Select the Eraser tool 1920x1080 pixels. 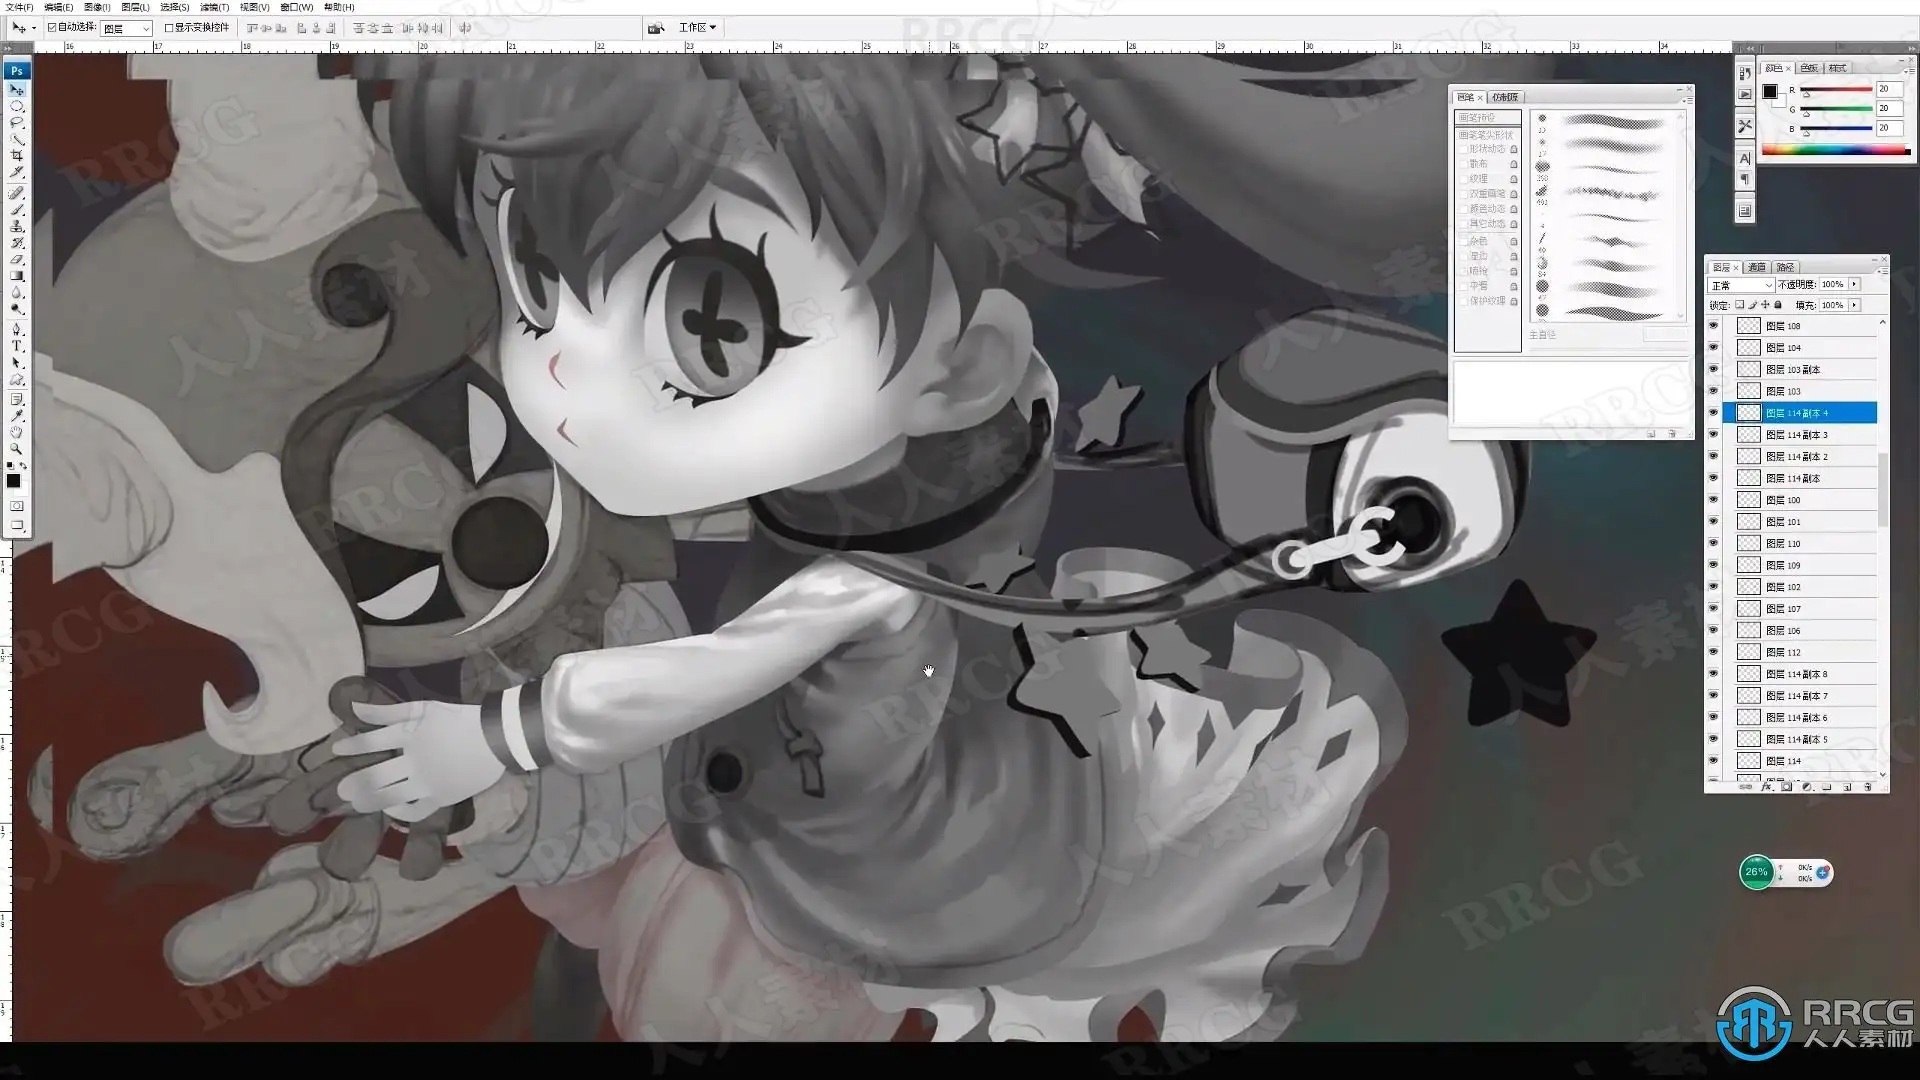pos(17,259)
